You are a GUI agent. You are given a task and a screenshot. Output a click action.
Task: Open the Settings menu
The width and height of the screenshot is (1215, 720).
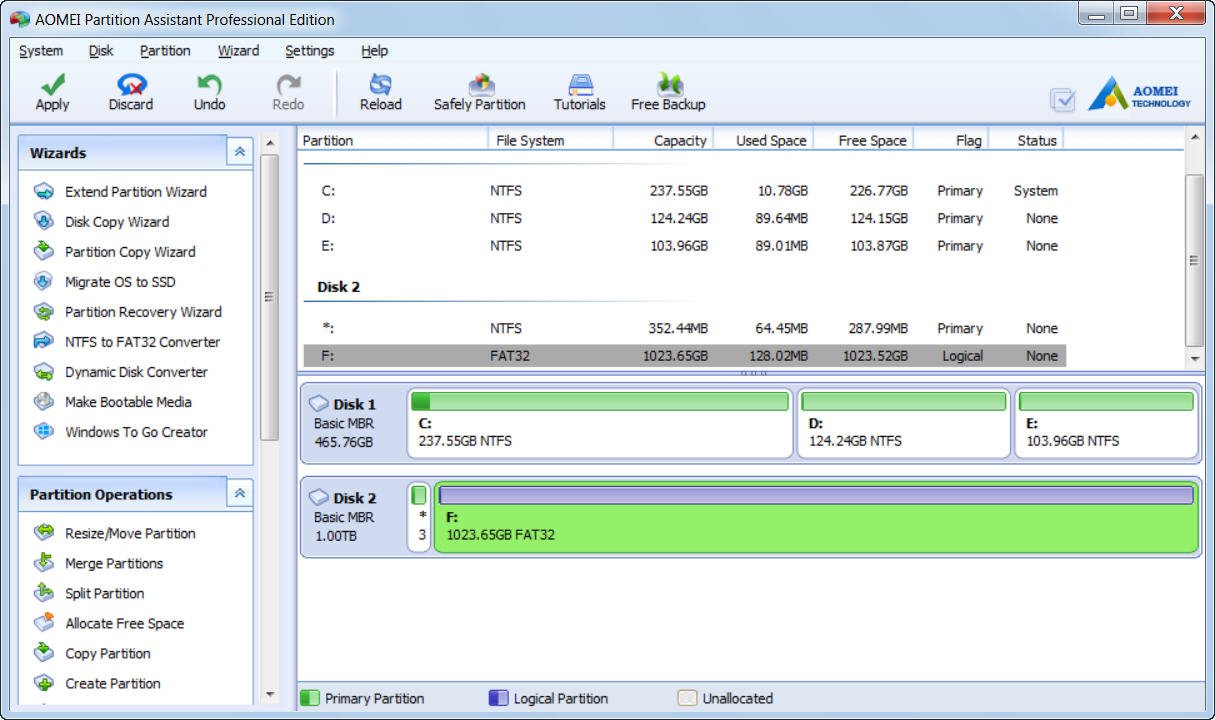pos(310,51)
